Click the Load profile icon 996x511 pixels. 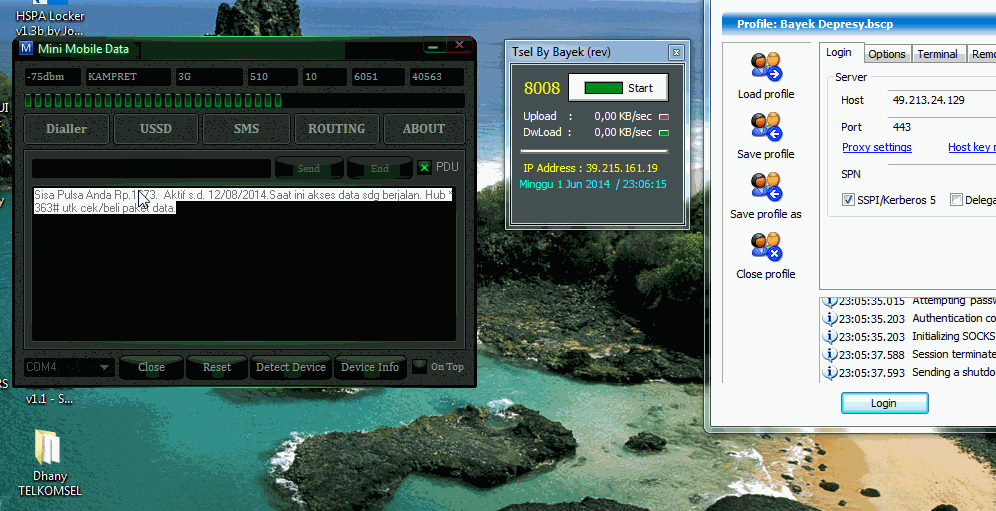pyautogui.click(x=765, y=67)
